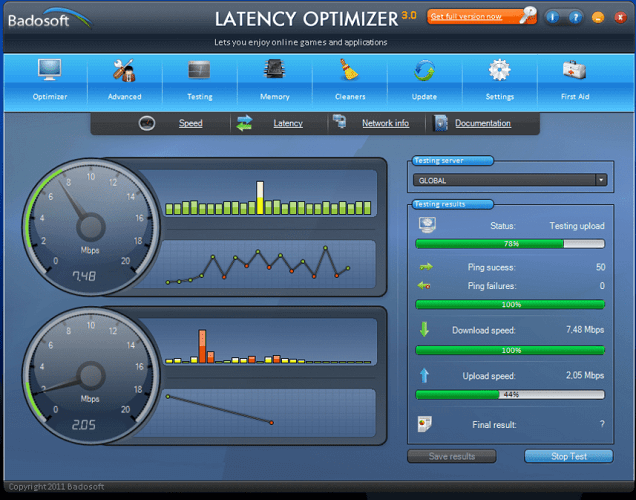This screenshot has width=636, height=500.
Task: Click Copyright 2011 Badosoft text
Action: tap(56, 486)
